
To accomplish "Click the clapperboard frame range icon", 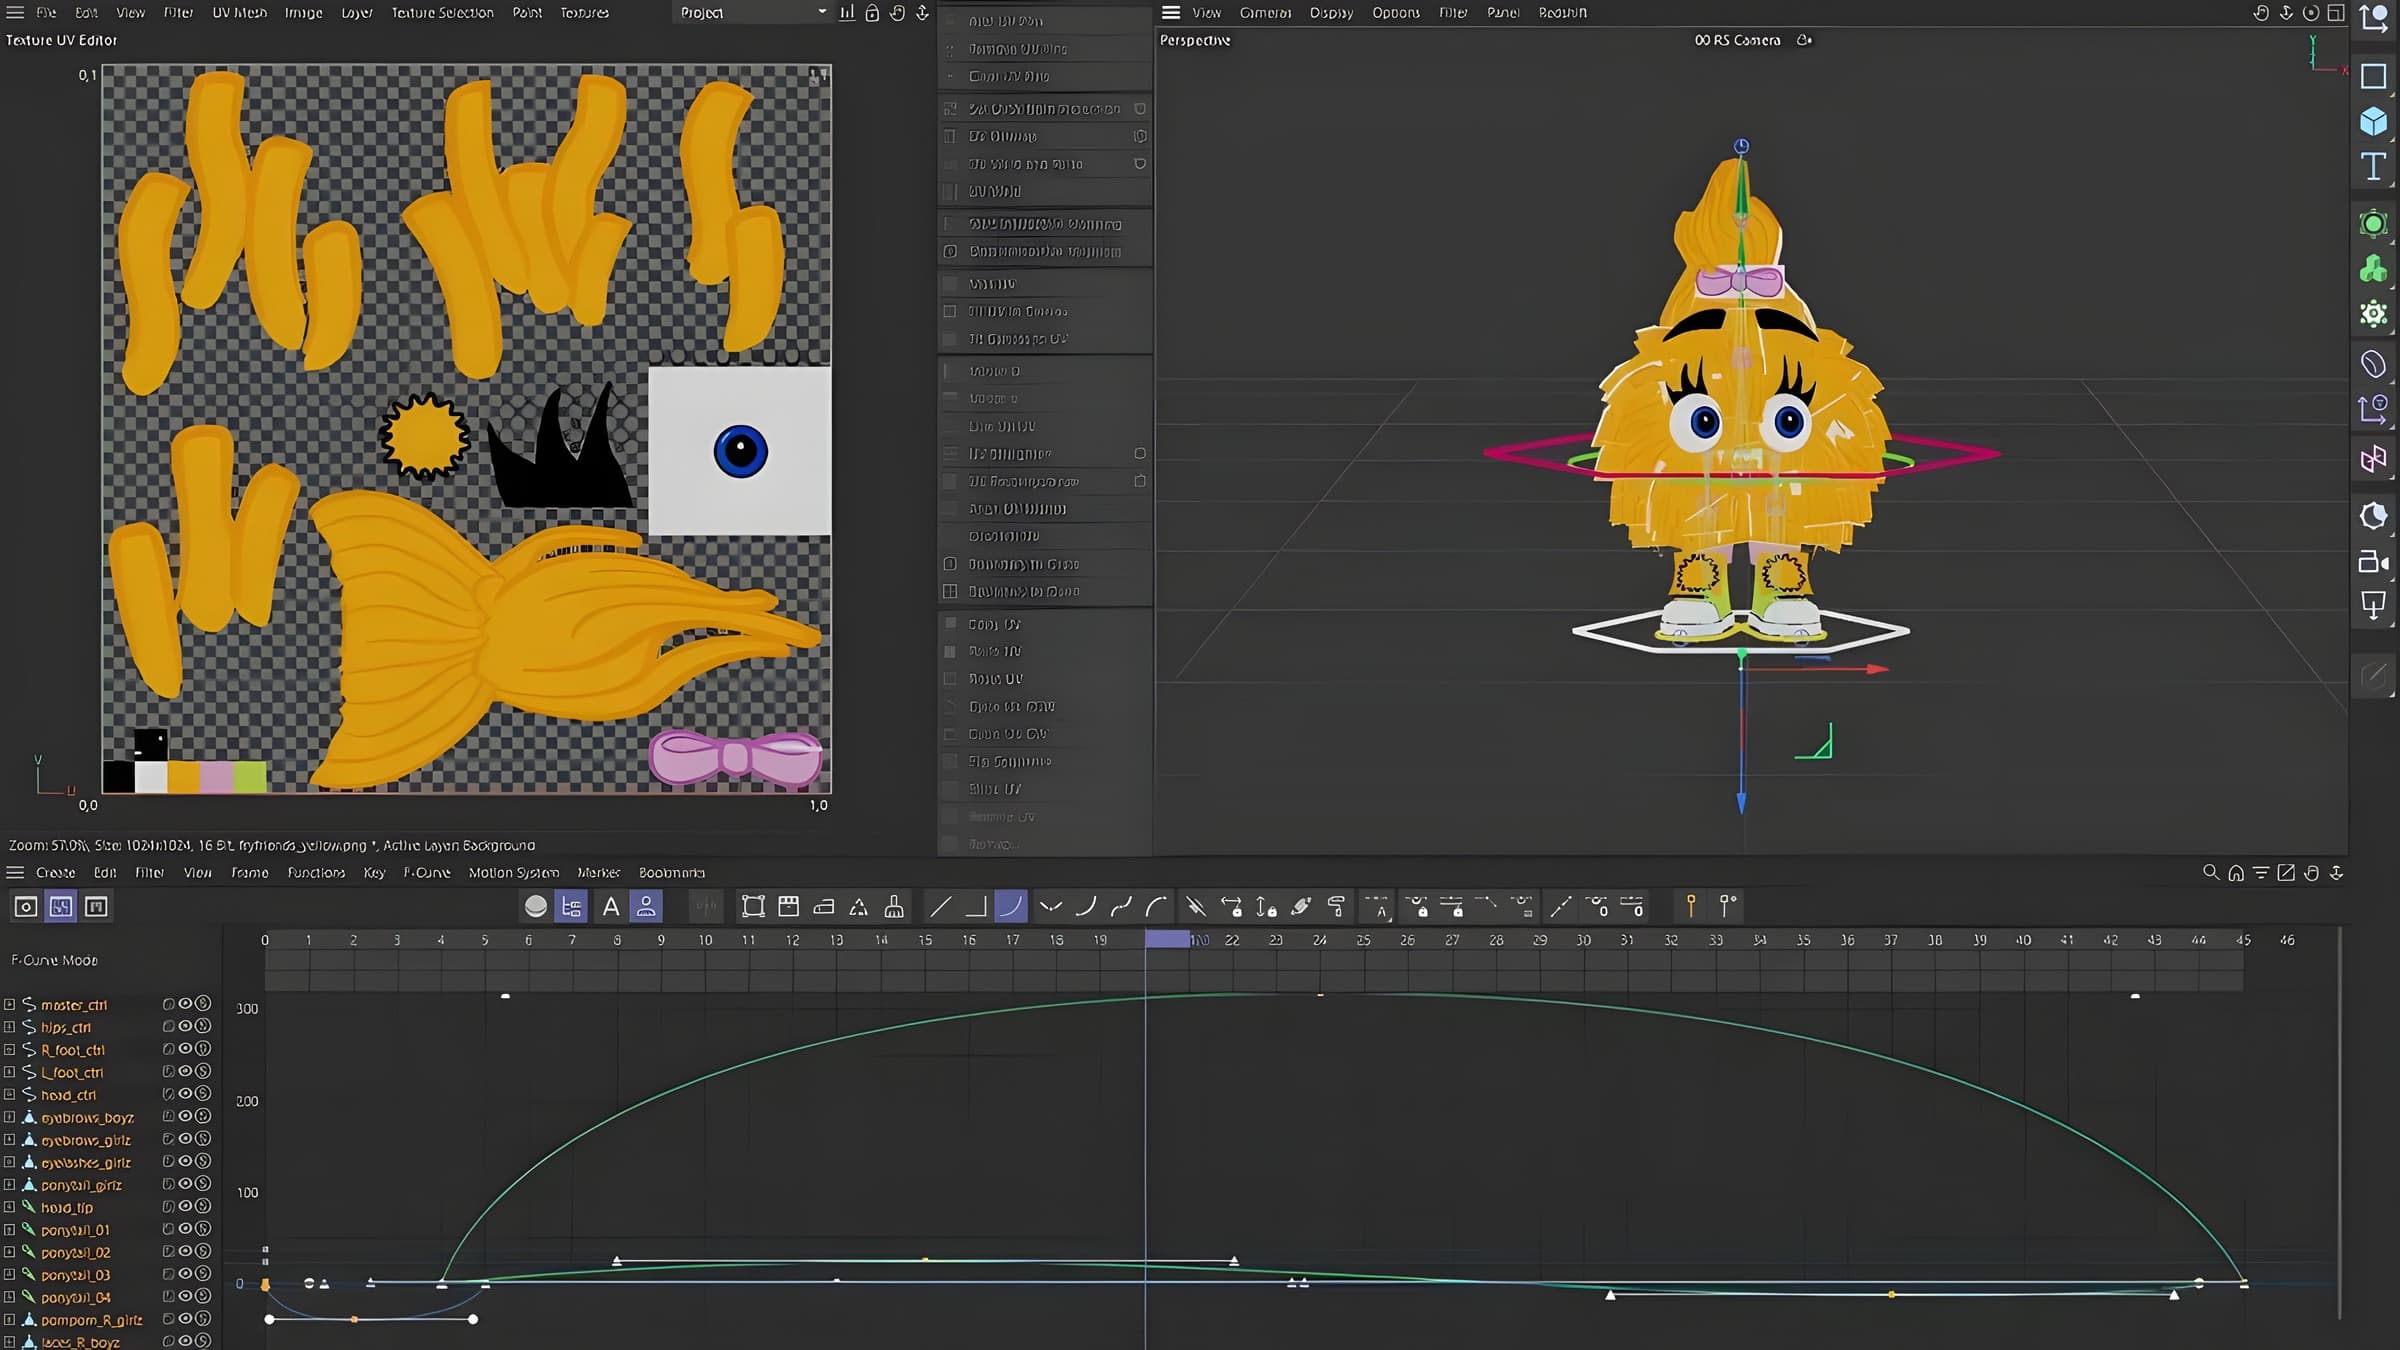I will (788, 906).
